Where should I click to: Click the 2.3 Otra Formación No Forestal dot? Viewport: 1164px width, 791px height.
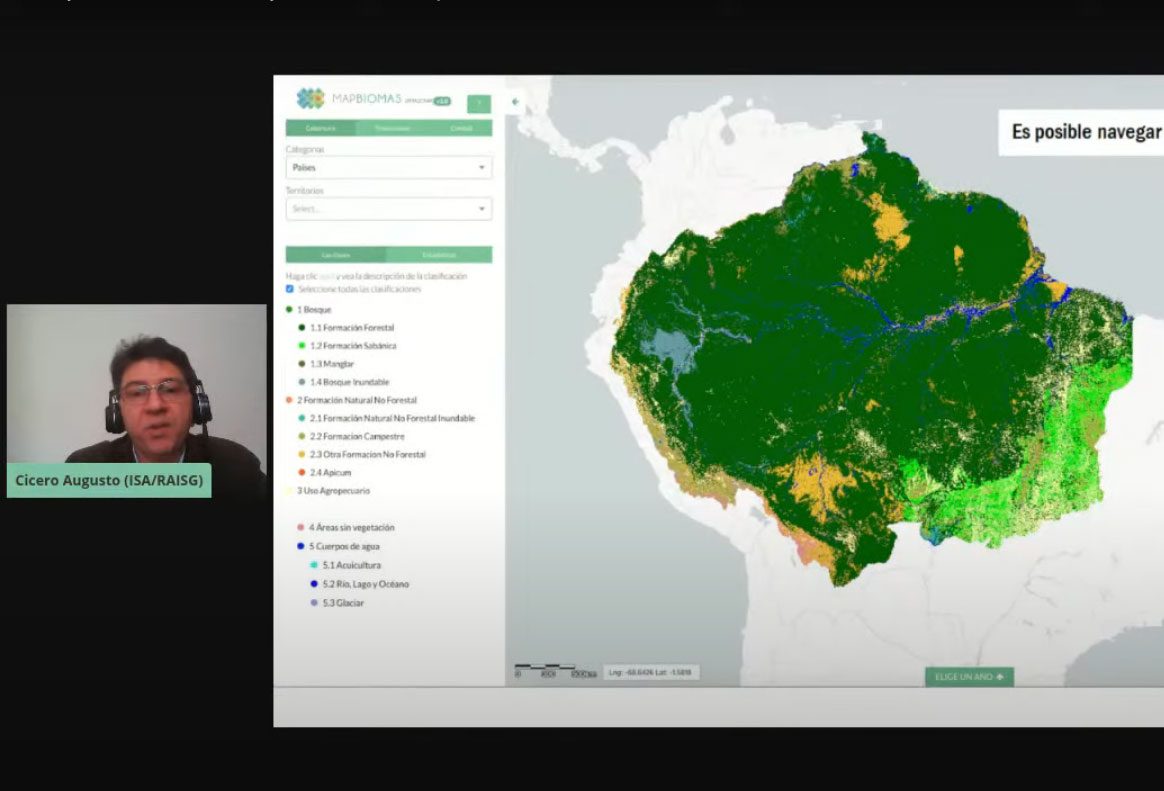coord(301,455)
